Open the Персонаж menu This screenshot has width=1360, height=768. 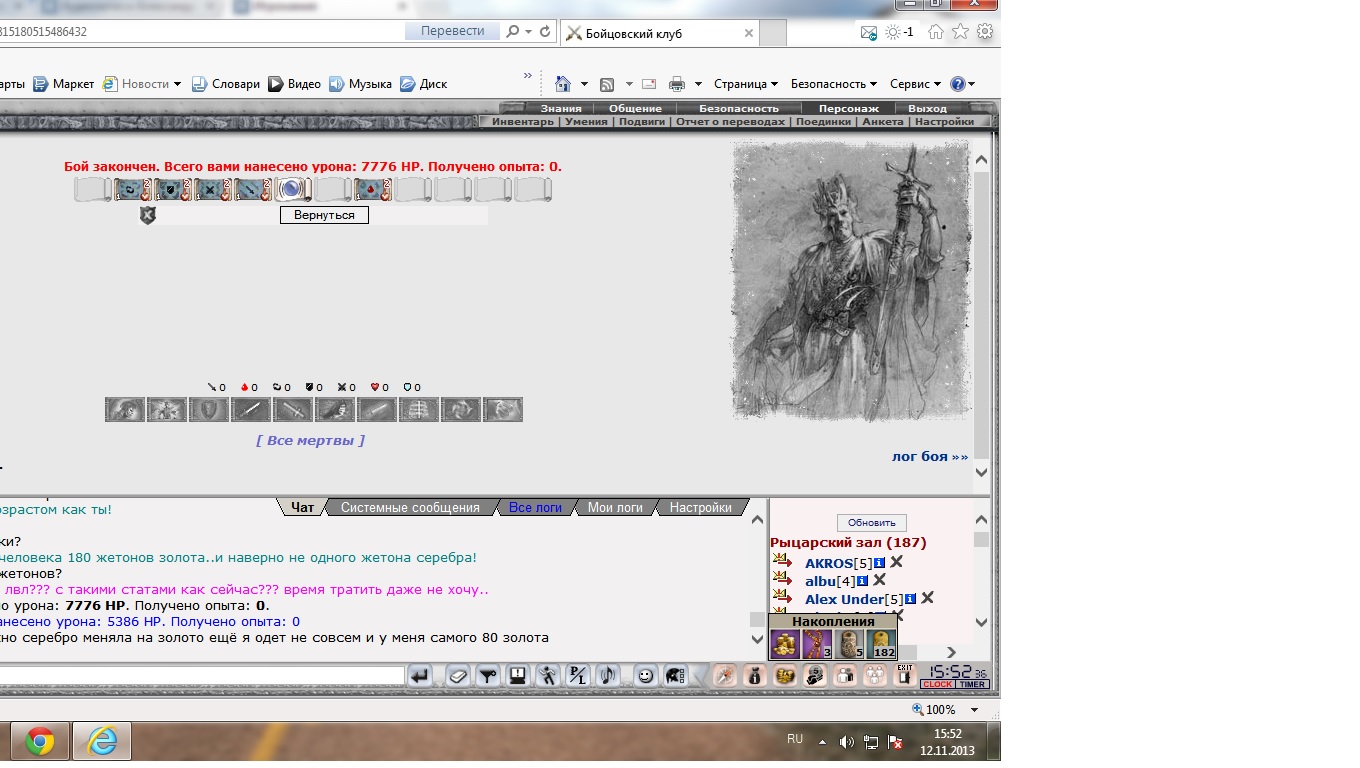click(x=848, y=108)
